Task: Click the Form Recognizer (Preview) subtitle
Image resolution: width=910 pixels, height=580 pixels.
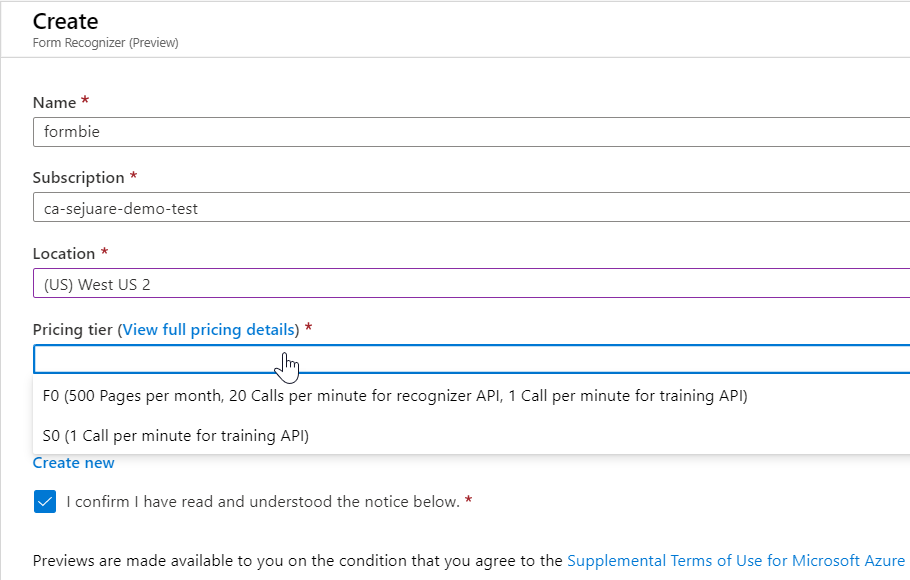Action: click(105, 43)
